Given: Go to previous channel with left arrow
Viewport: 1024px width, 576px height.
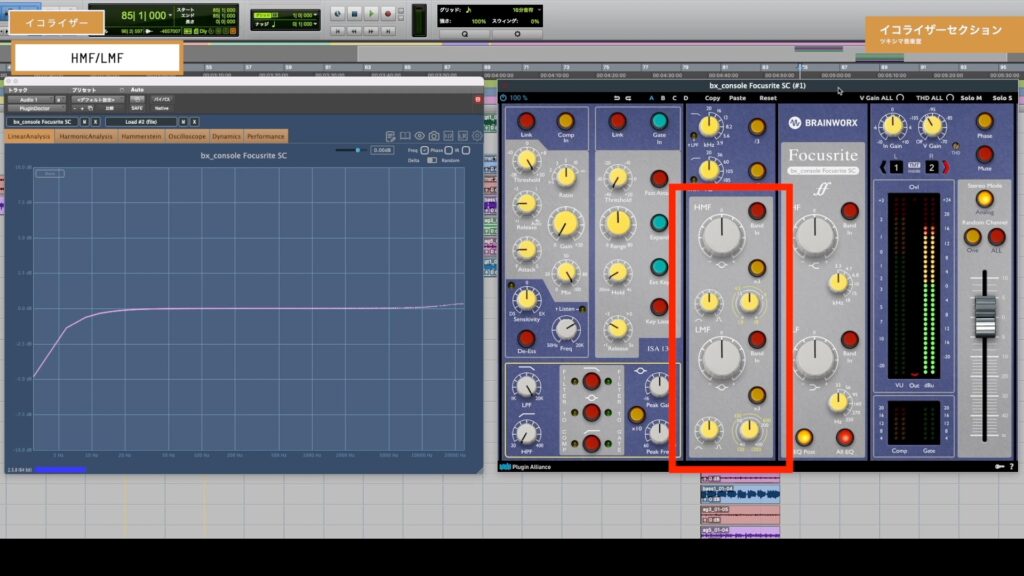Looking at the screenshot, I should click(883, 167).
